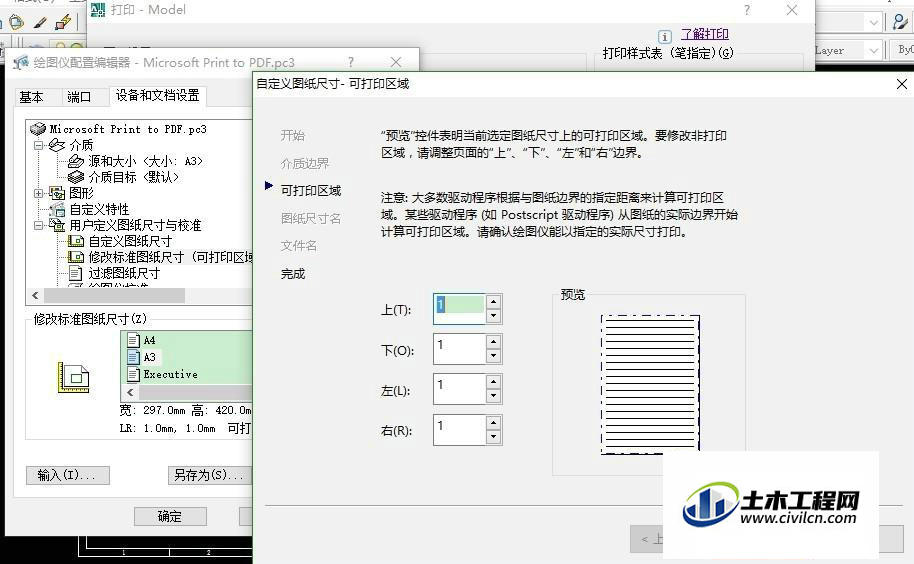Click the 完成 wizard step
The width and height of the screenshot is (914, 564).
click(293, 273)
